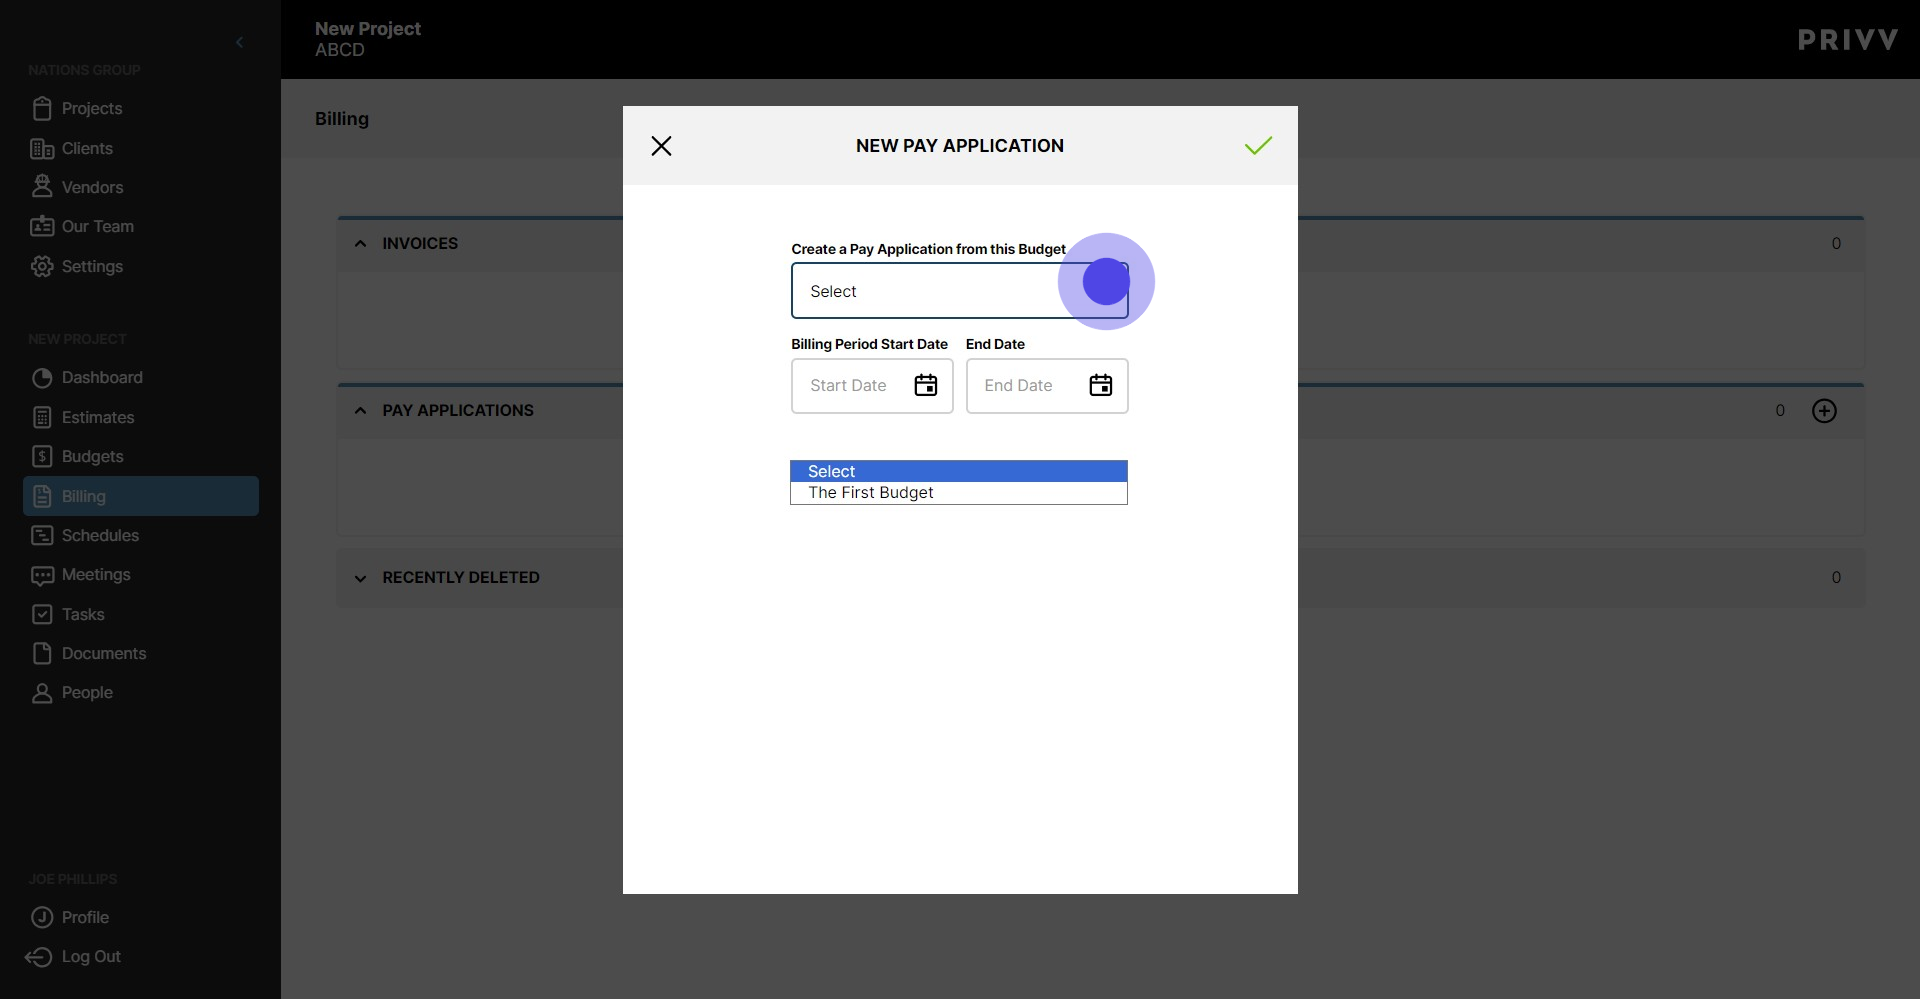Image resolution: width=1920 pixels, height=999 pixels.
Task: Open Tasks checkbox icon in sidebar
Action: coord(42,614)
